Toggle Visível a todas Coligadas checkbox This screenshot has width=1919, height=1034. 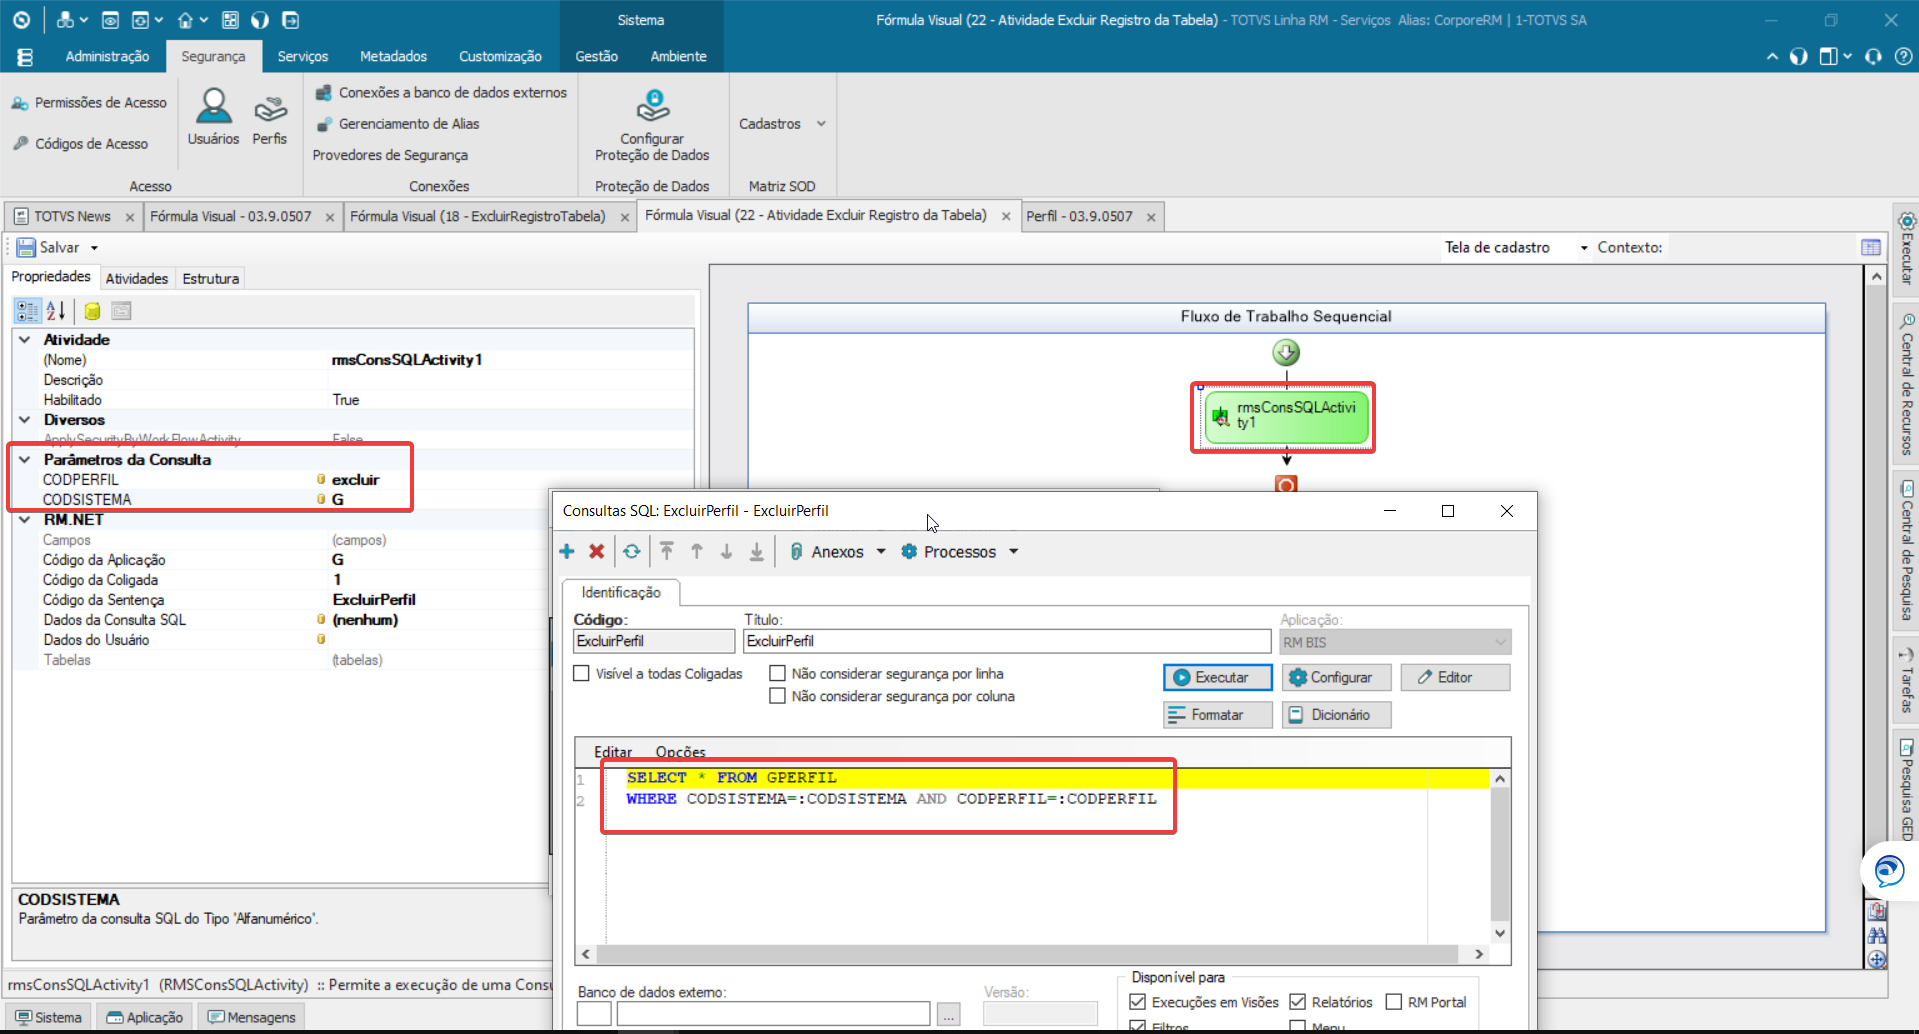click(581, 674)
